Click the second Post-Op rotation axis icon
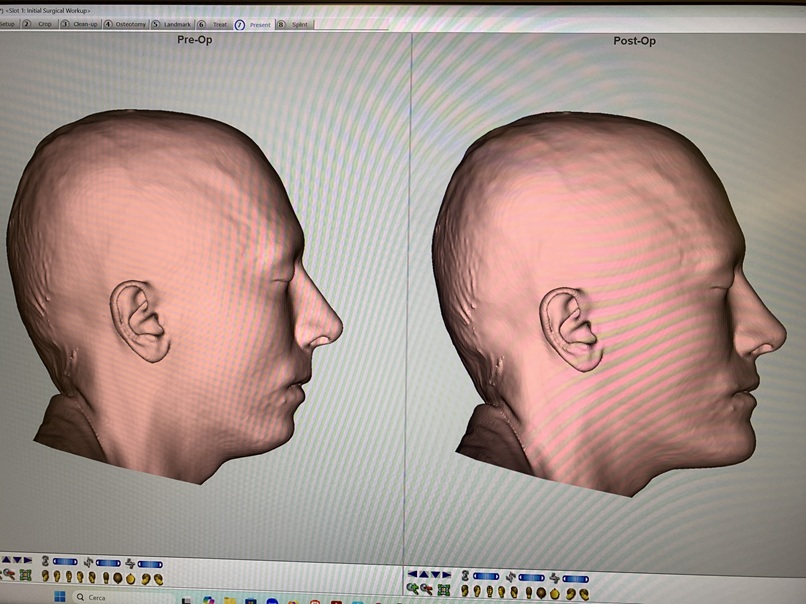806x604 pixels. [x=511, y=577]
